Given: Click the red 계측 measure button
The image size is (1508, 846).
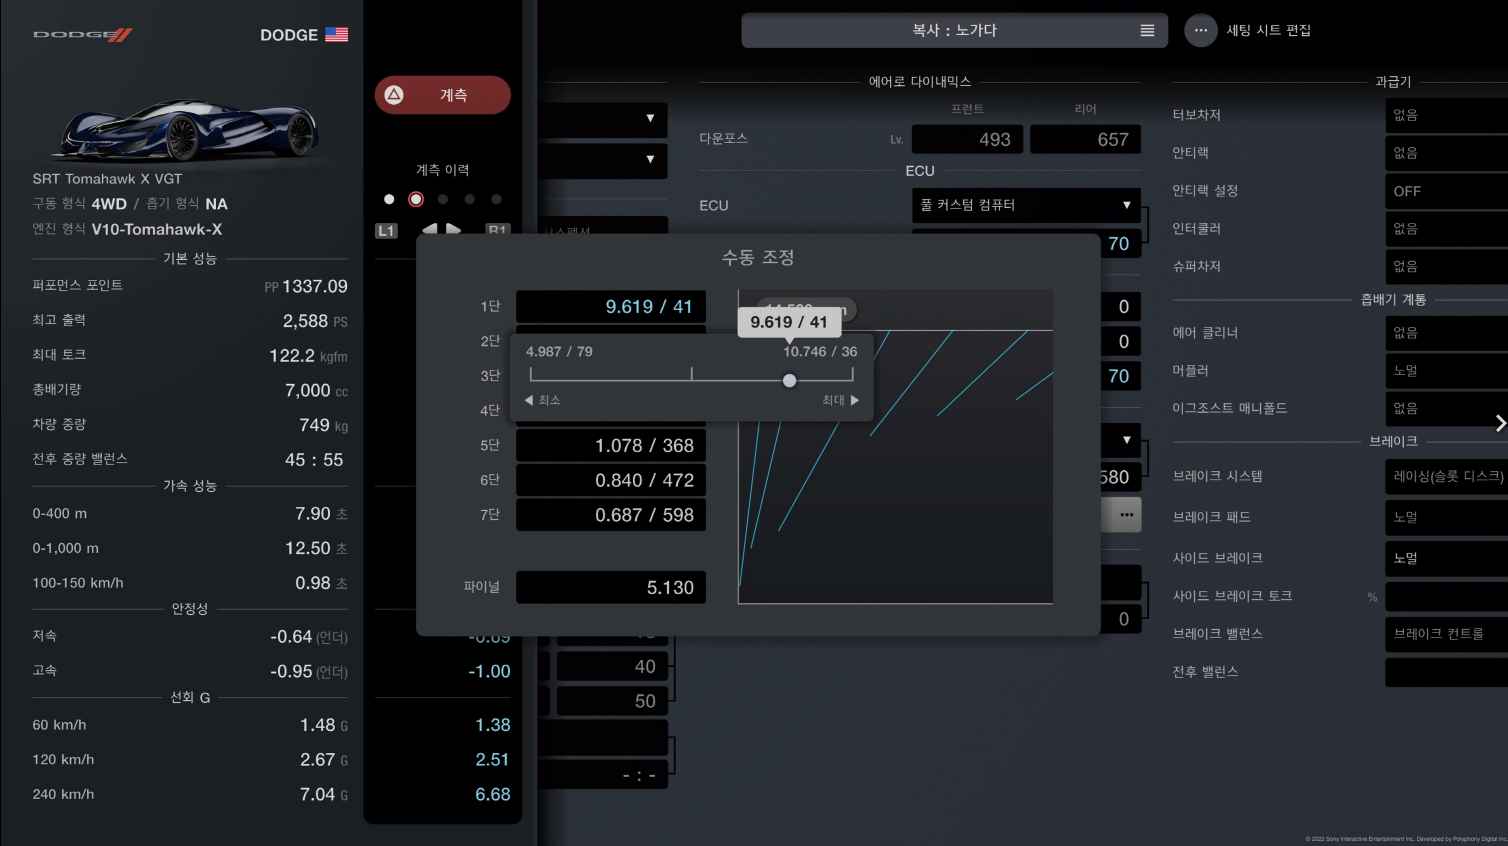Looking at the screenshot, I should point(443,95).
